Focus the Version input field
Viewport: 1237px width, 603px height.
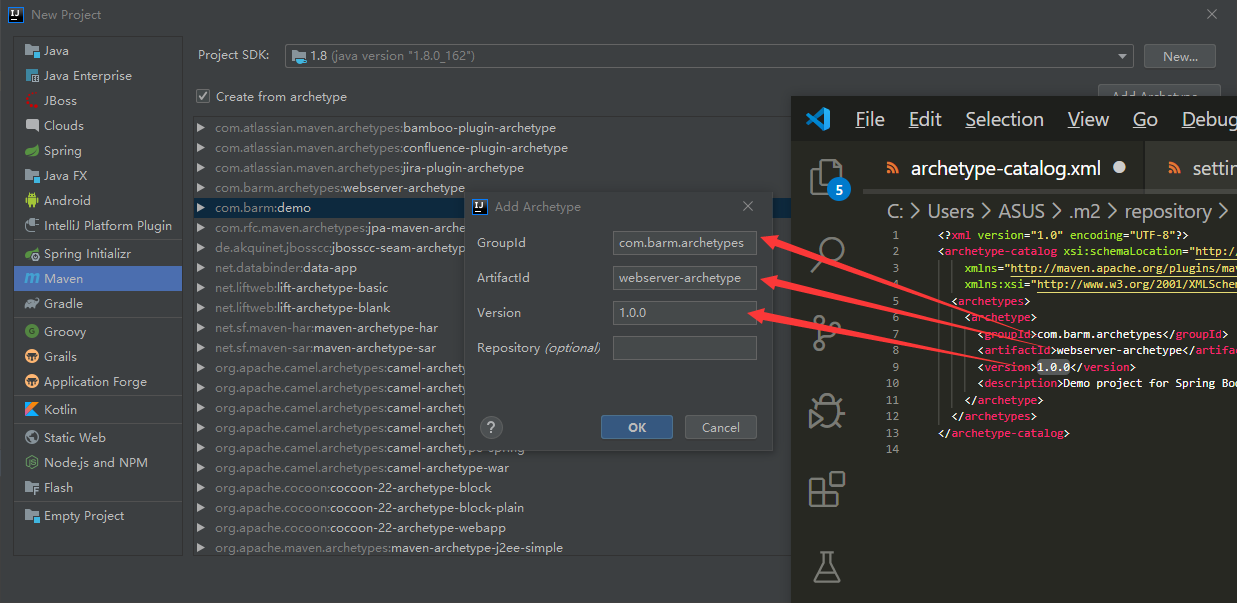pos(685,312)
